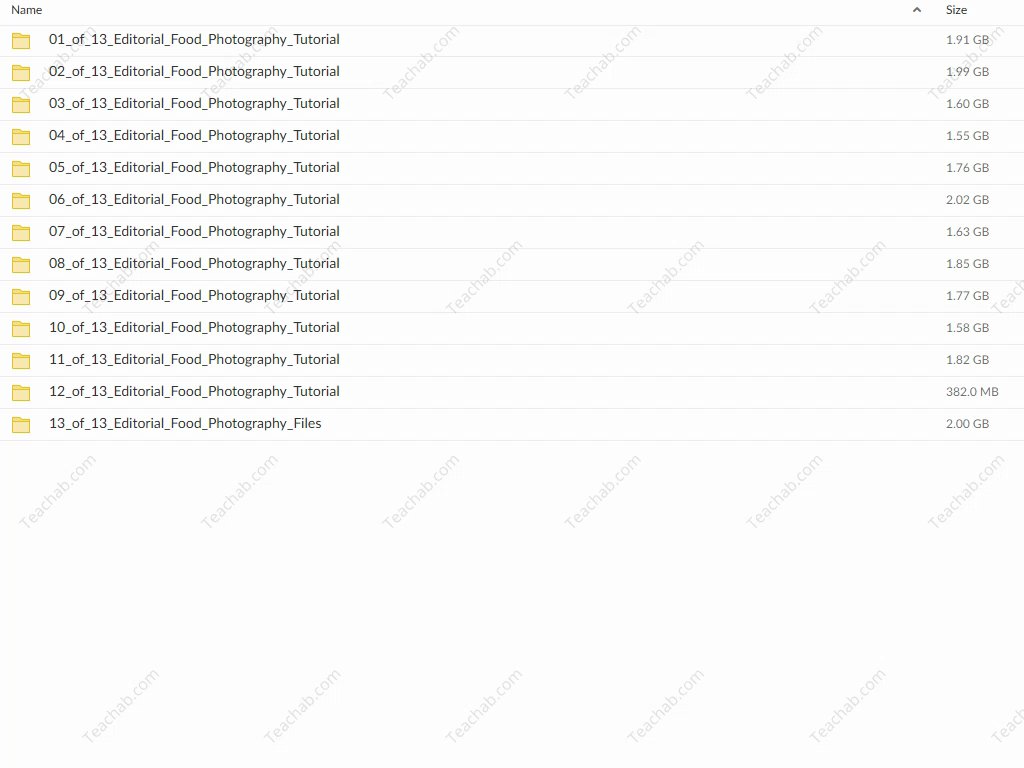Image resolution: width=1024 pixels, height=768 pixels.
Task: Open 10_of_13_Editorial_Food_Photography_Tutorial folder name
Action: click(194, 328)
